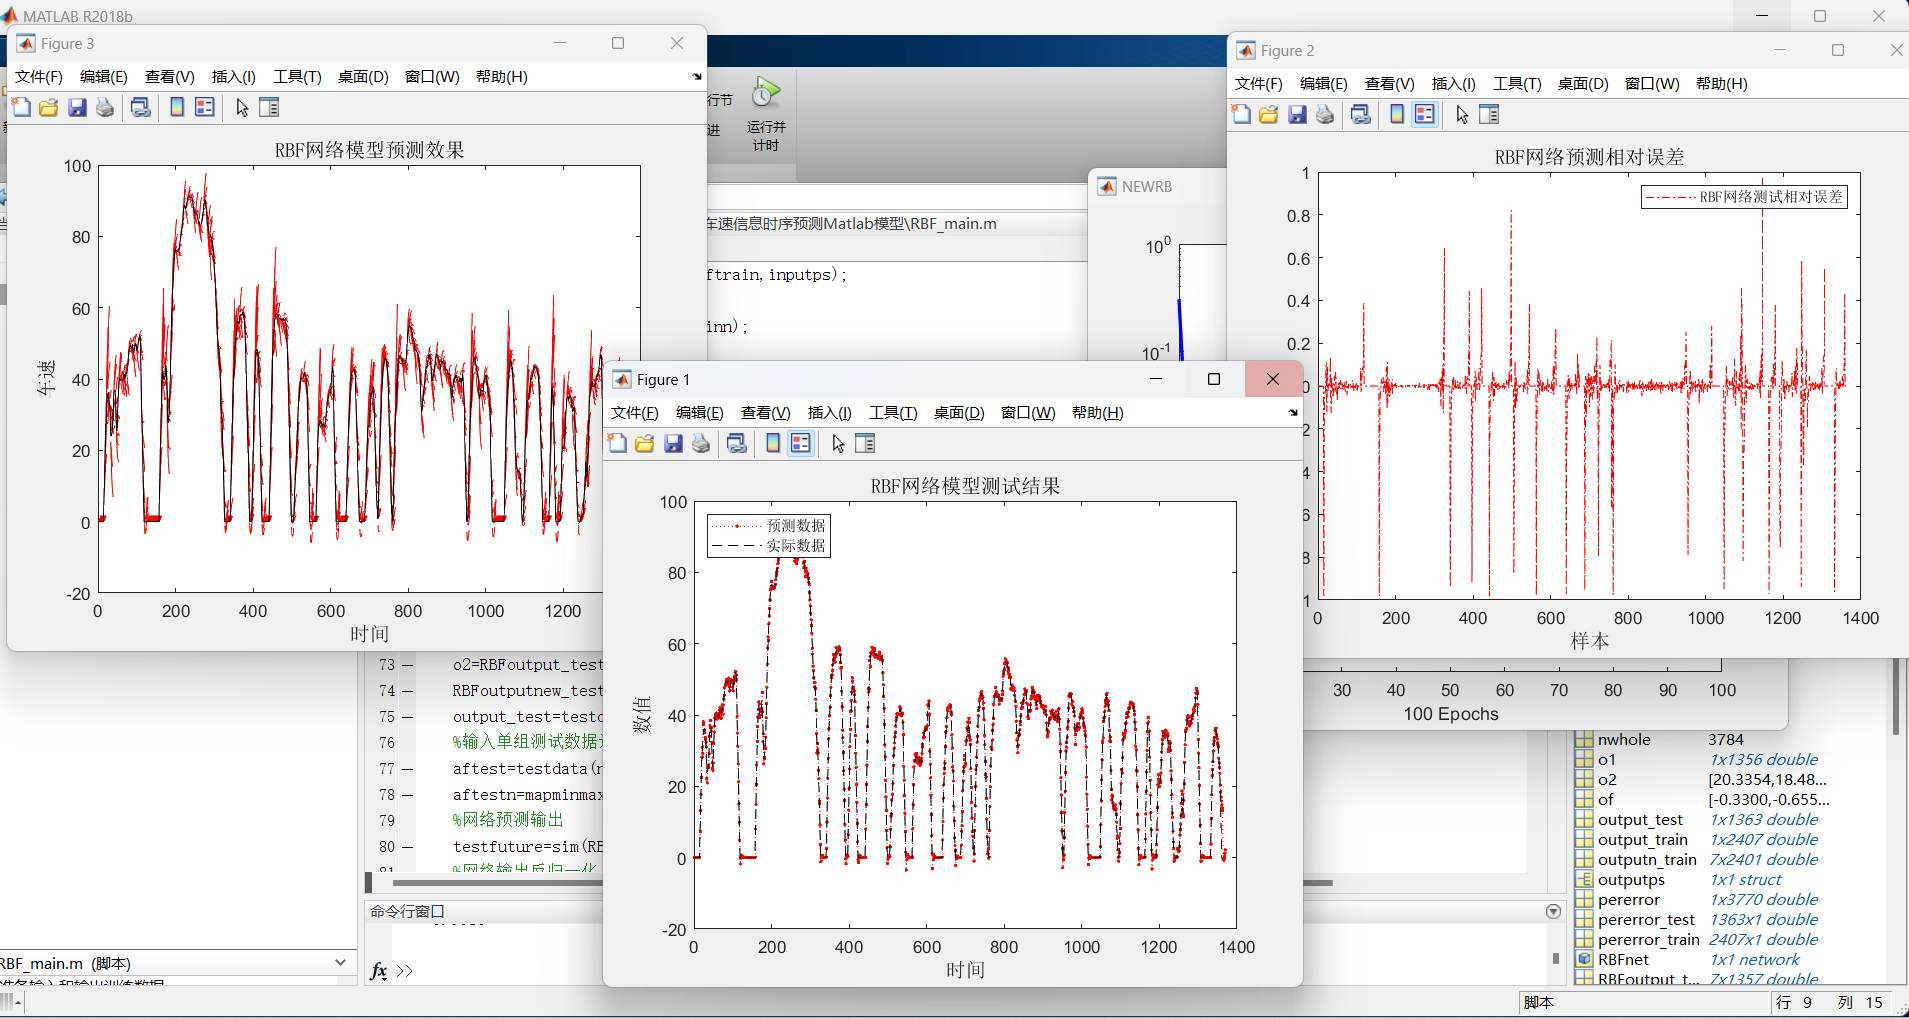Select the Figure 1 plot legend box
The image size is (1909, 1019).
[x=769, y=536]
